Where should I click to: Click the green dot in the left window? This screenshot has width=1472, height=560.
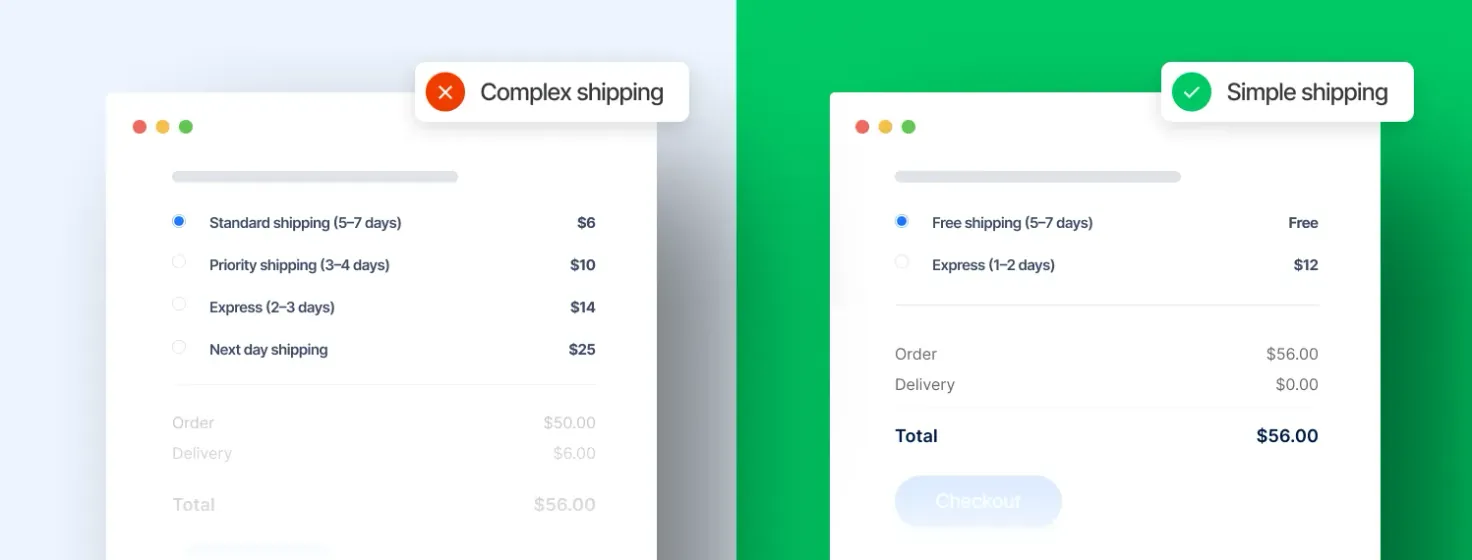pos(186,127)
